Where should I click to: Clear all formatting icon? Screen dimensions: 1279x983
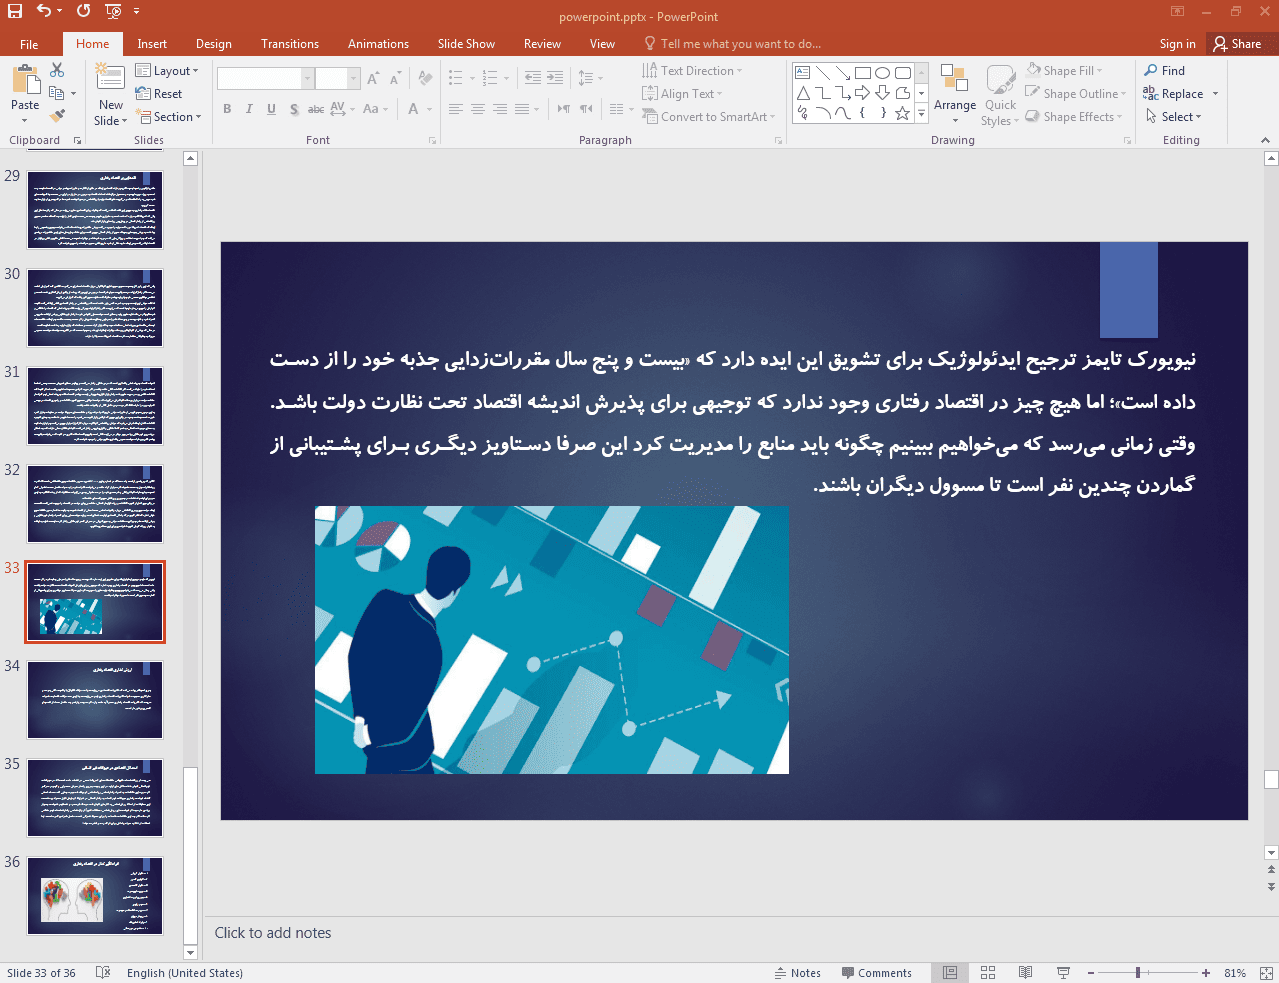point(425,78)
